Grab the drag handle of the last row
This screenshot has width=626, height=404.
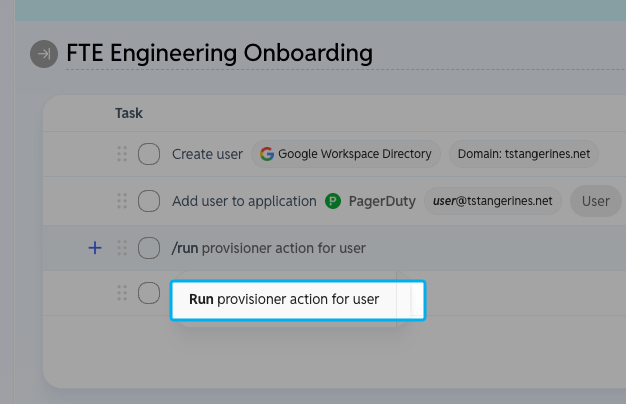pos(122,293)
